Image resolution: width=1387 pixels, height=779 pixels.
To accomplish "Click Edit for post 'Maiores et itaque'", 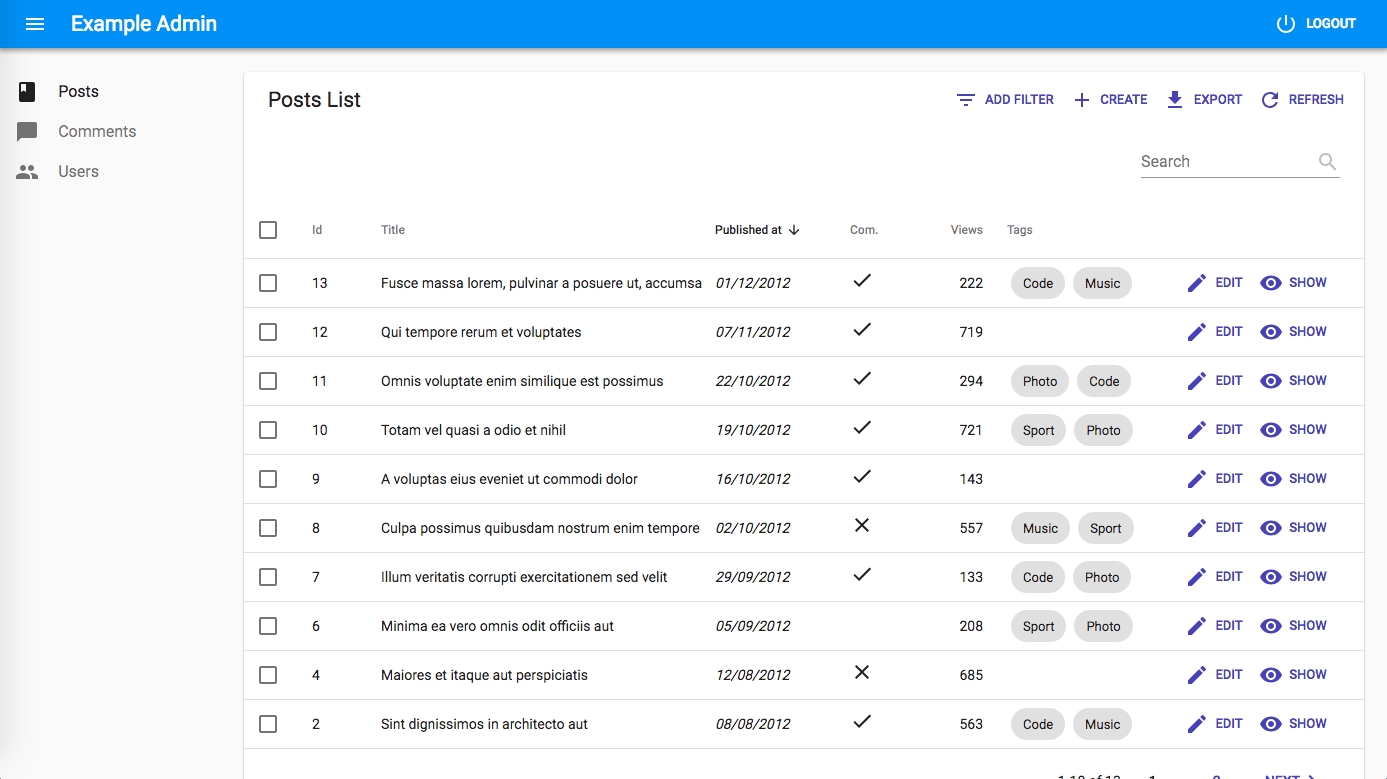I will (1214, 675).
